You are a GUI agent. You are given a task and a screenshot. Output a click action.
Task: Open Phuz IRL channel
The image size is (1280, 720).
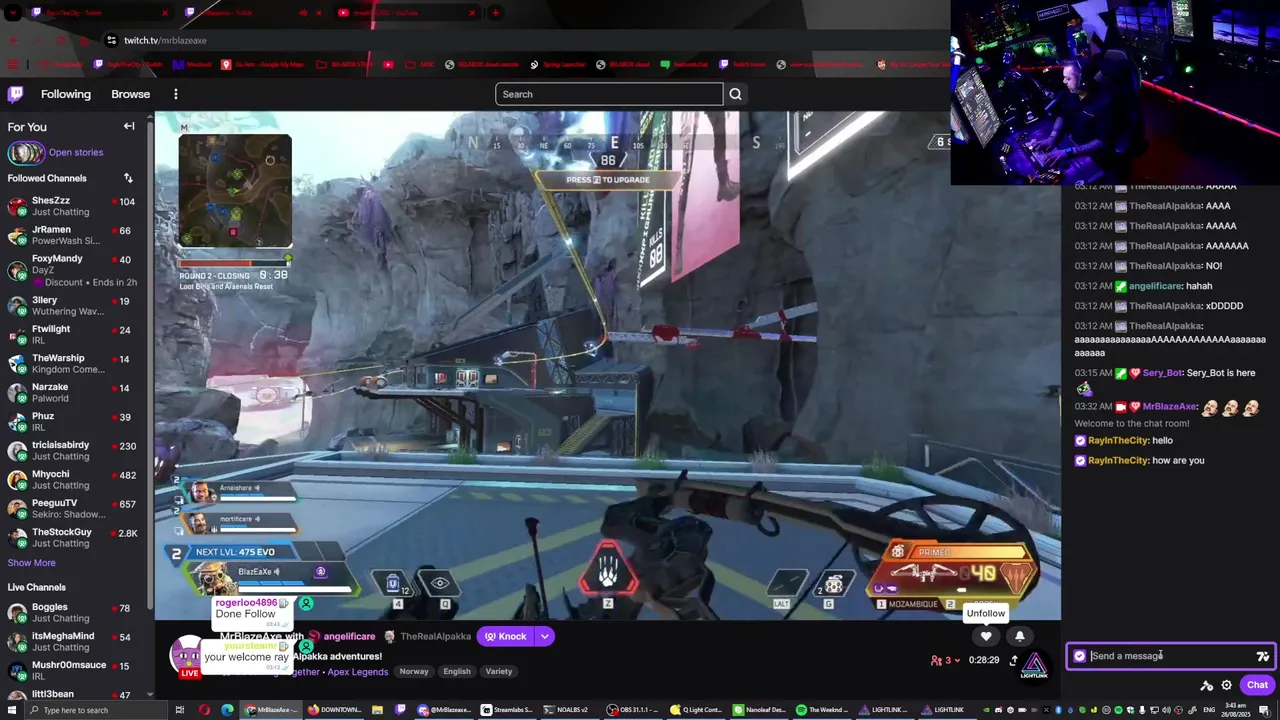point(72,422)
